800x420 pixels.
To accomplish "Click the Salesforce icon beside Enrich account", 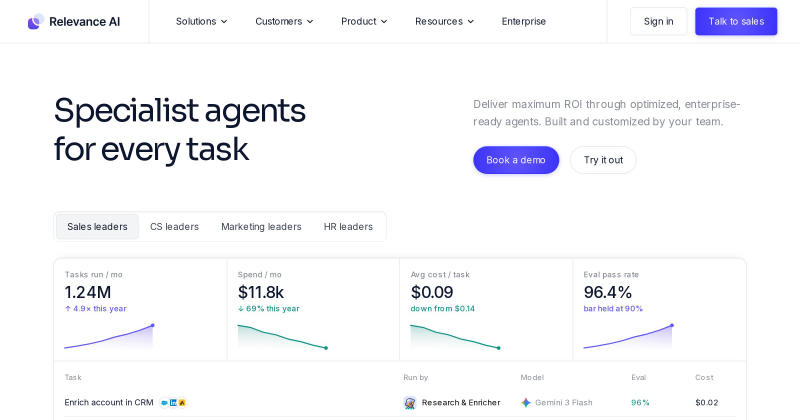I will [x=164, y=403].
